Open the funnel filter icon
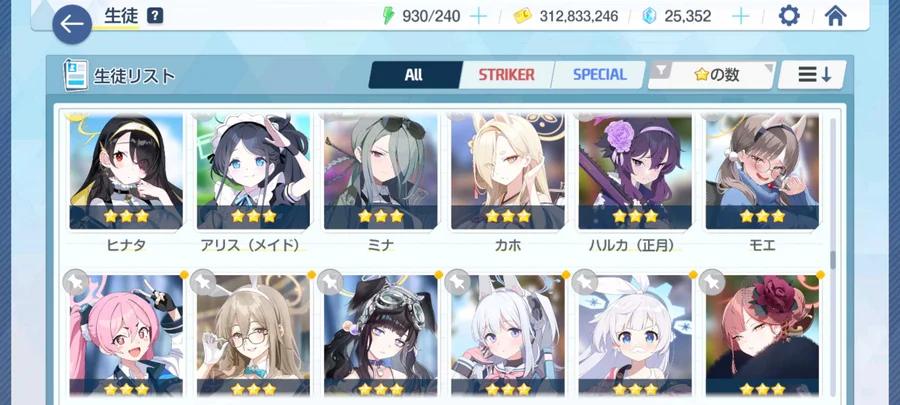 pos(662,71)
